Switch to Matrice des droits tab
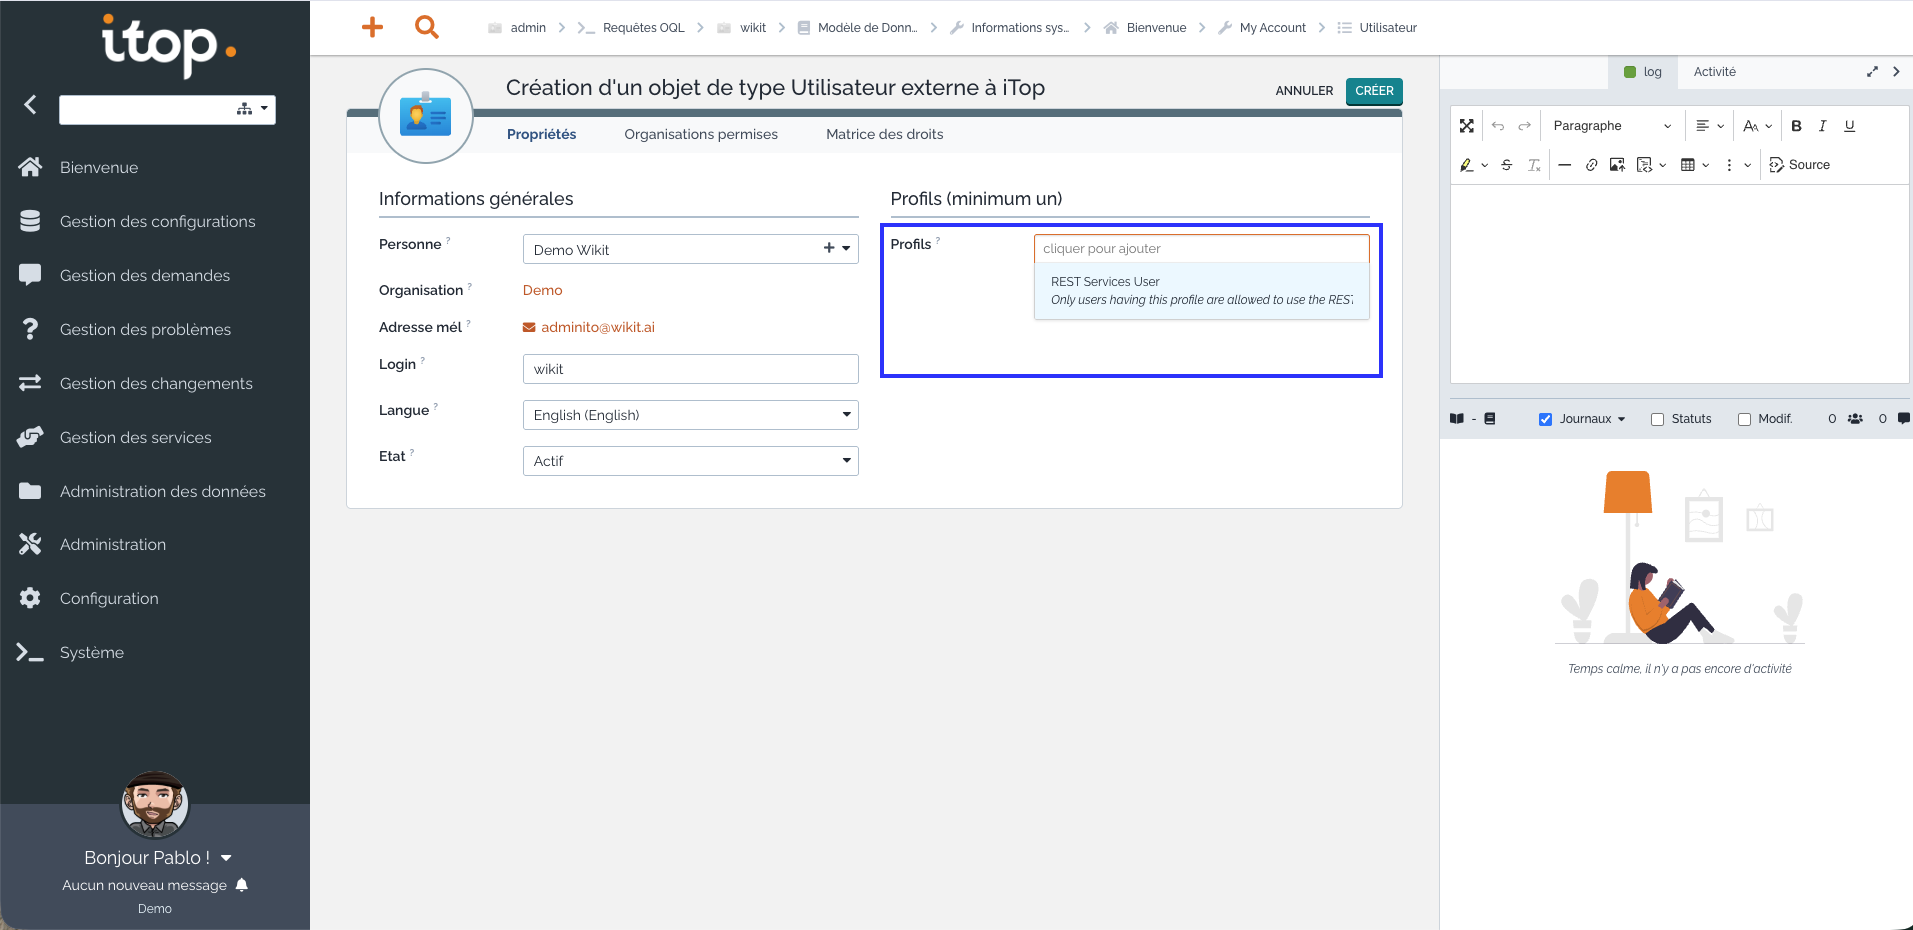Viewport: 1913px width, 930px height. click(884, 134)
